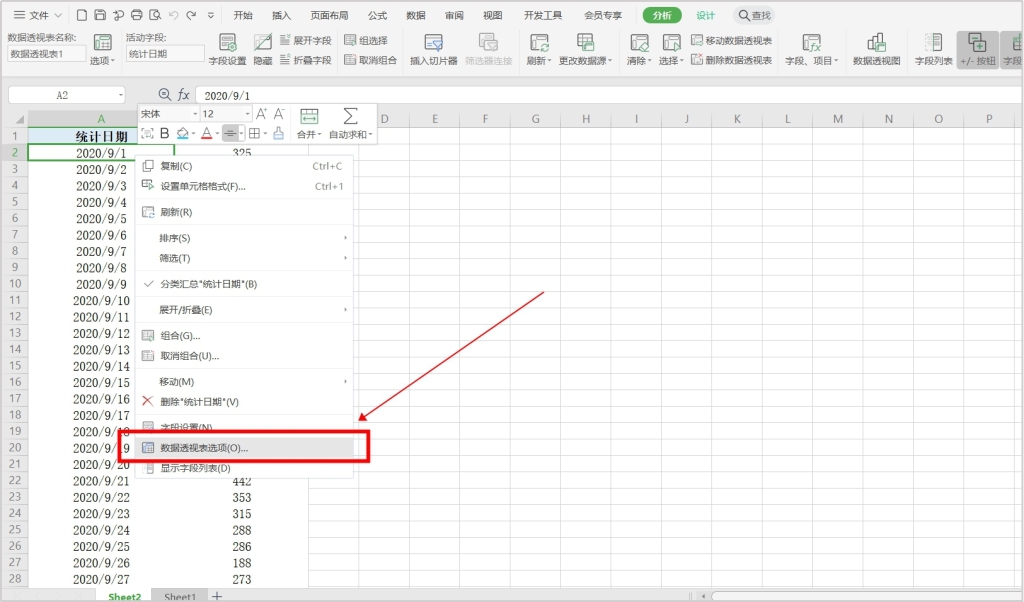Screen dimensions: 1024x602
Task: Choose 删除"统计日期"(V) in context menu
Action: pos(244,402)
